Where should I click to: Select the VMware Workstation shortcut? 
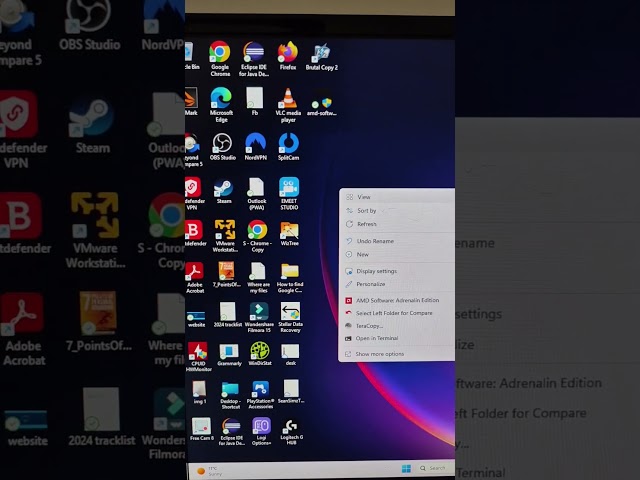225,236
